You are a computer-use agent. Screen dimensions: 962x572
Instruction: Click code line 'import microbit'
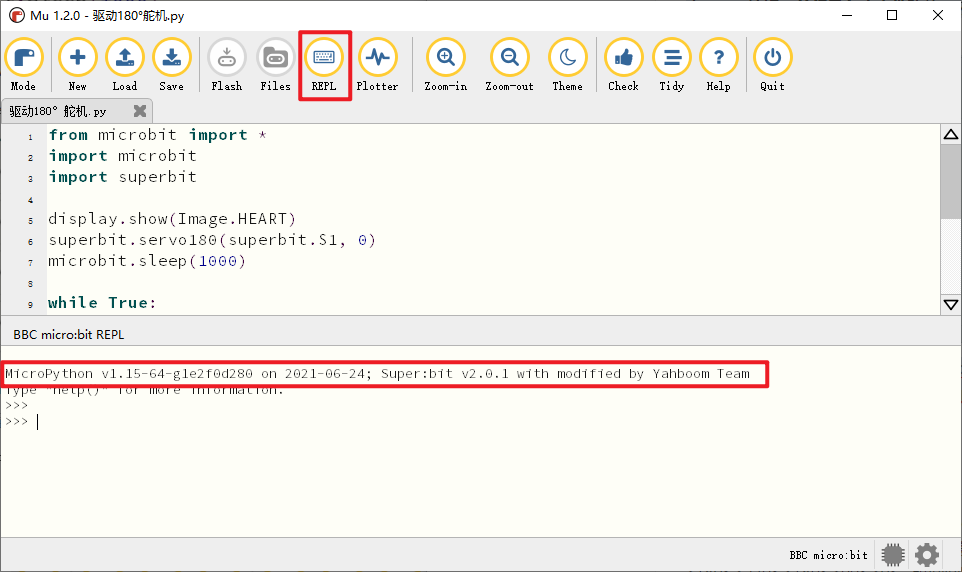(x=123, y=156)
